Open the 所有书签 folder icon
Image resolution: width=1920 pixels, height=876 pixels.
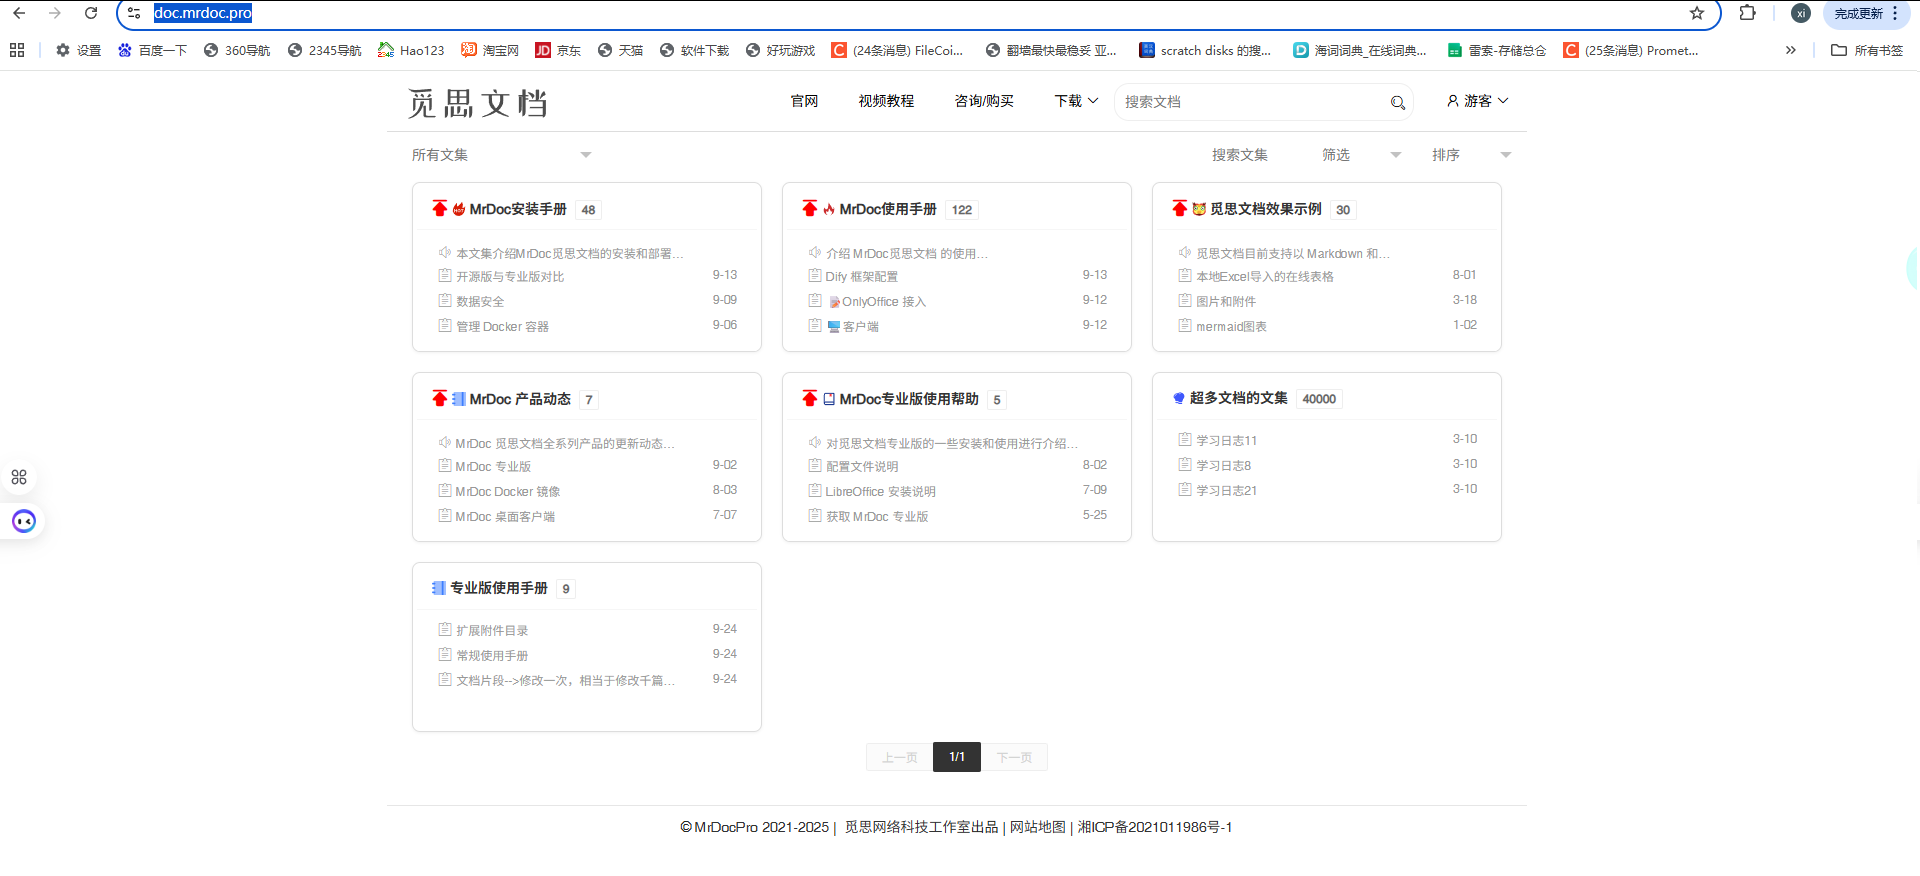point(1838,50)
